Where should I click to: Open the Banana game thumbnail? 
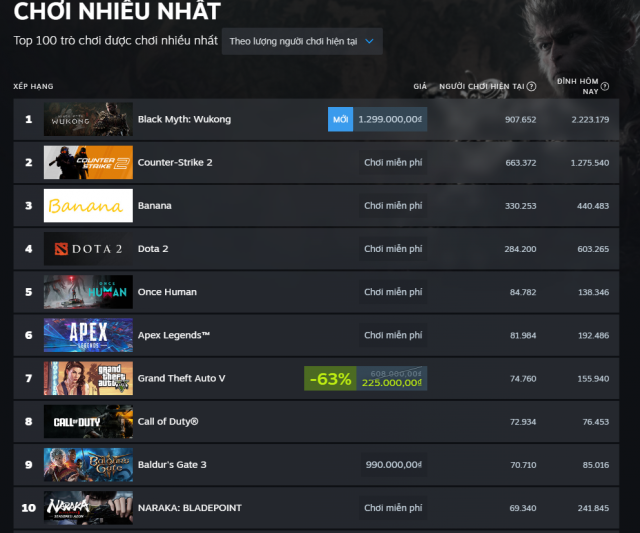[x=88, y=206]
